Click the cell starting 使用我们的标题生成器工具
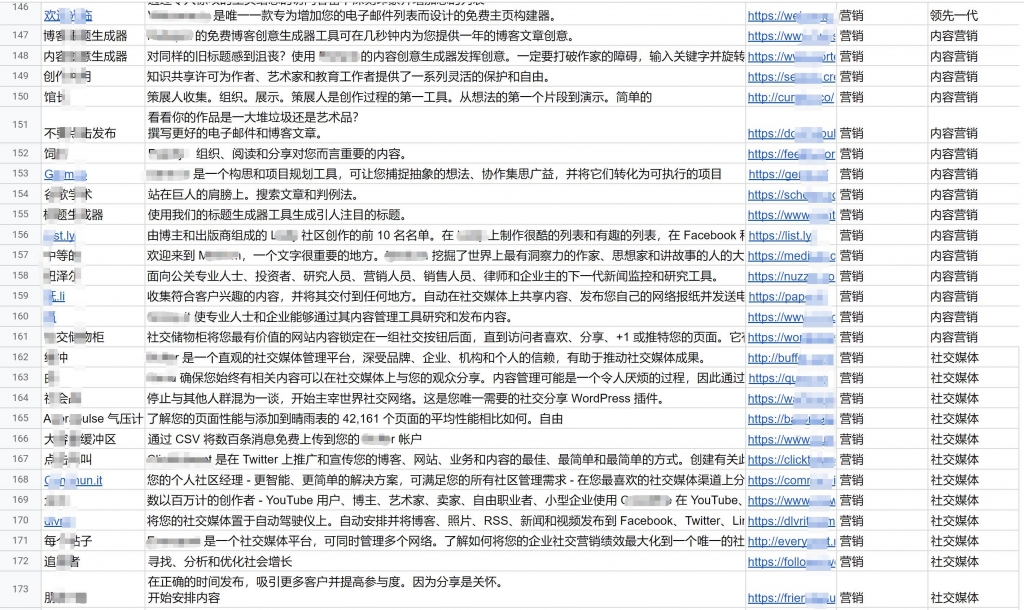The height and width of the screenshot is (610, 1024). [445, 215]
